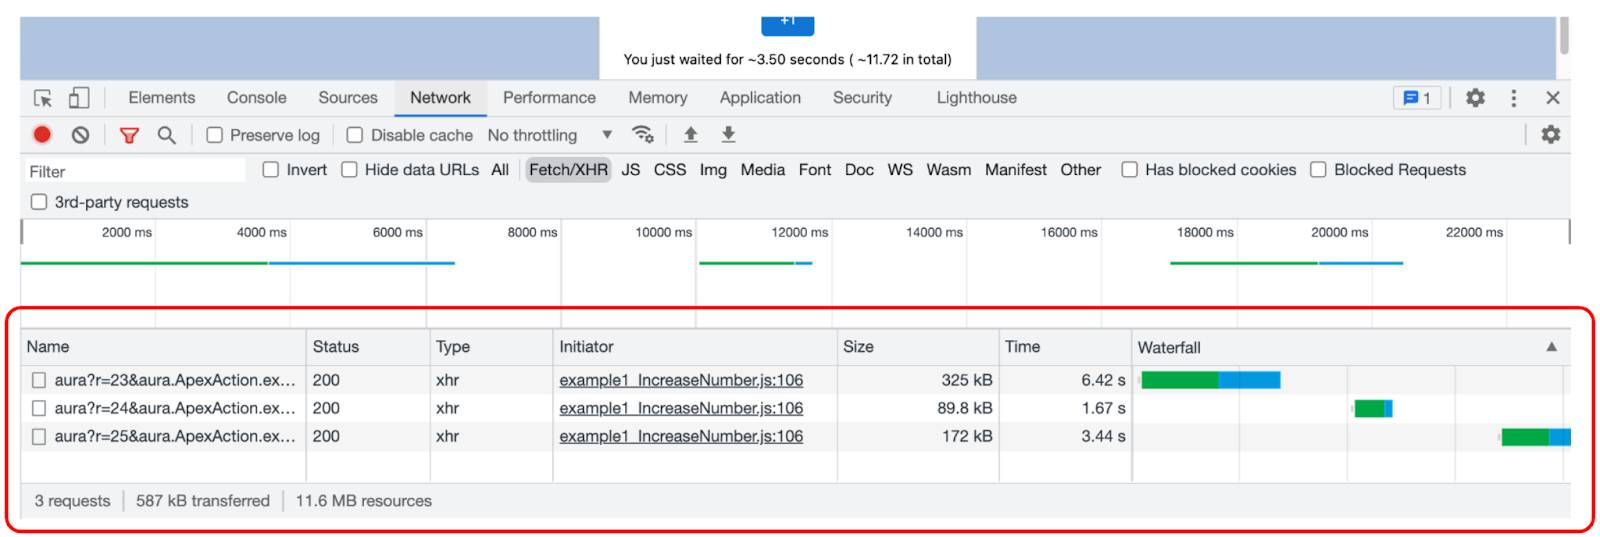Open initiator link for aura?r=24 row
This screenshot has width=1600, height=537.
pos(681,408)
